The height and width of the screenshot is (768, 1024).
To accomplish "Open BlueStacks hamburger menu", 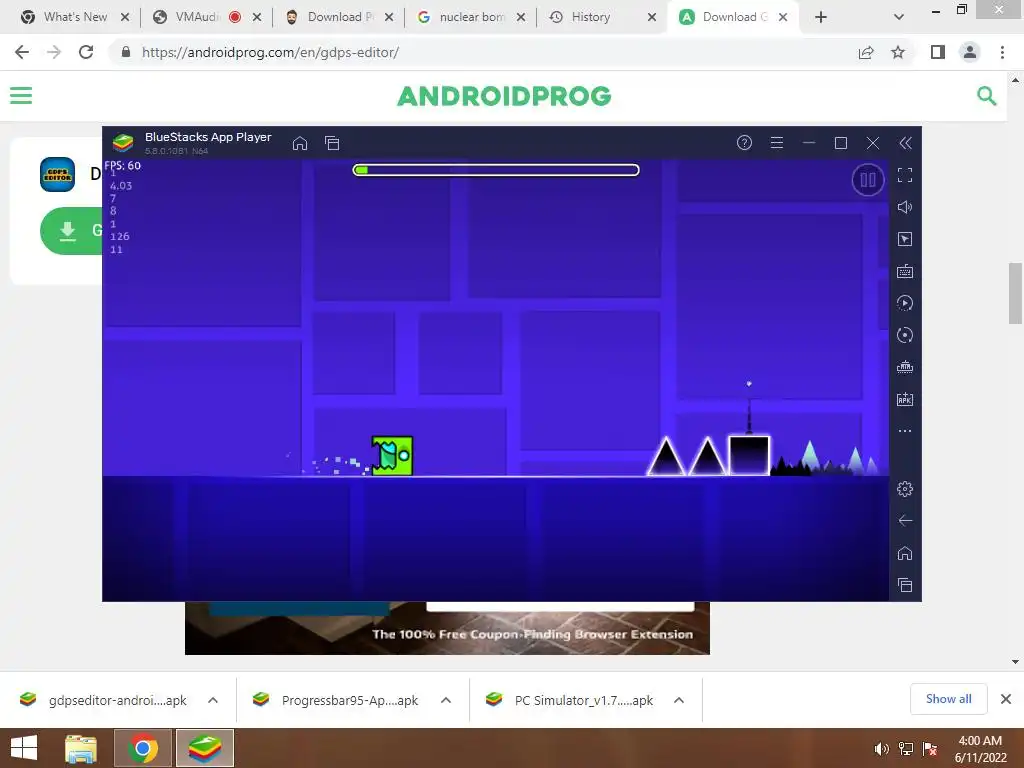I will coord(776,142).
